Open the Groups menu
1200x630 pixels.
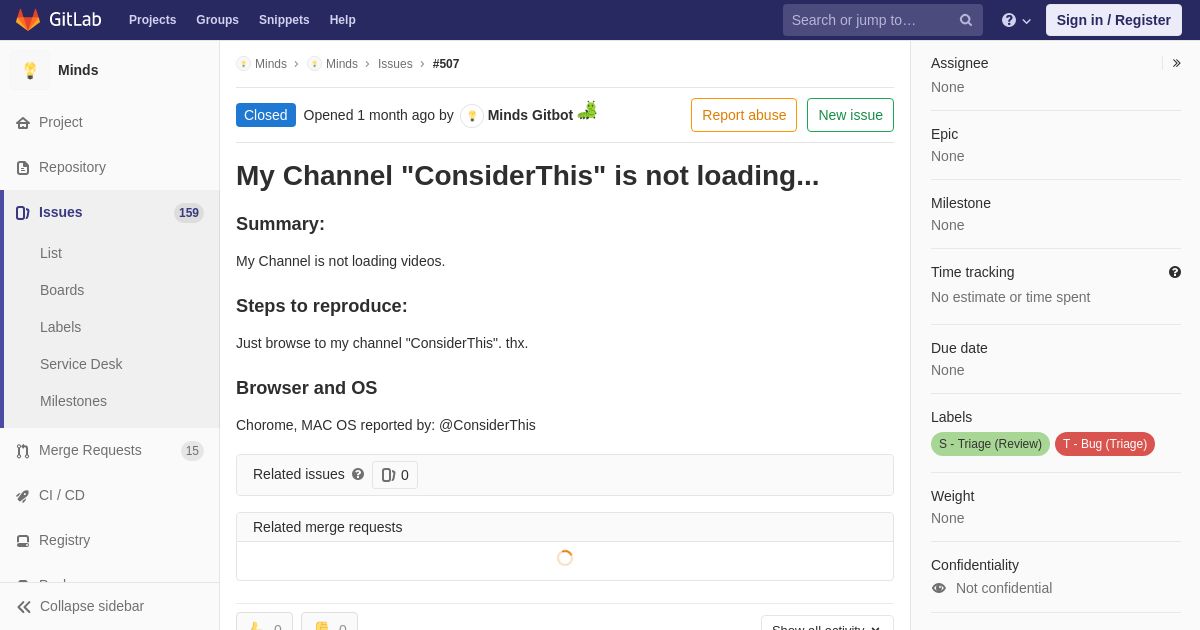coord(217,20)
